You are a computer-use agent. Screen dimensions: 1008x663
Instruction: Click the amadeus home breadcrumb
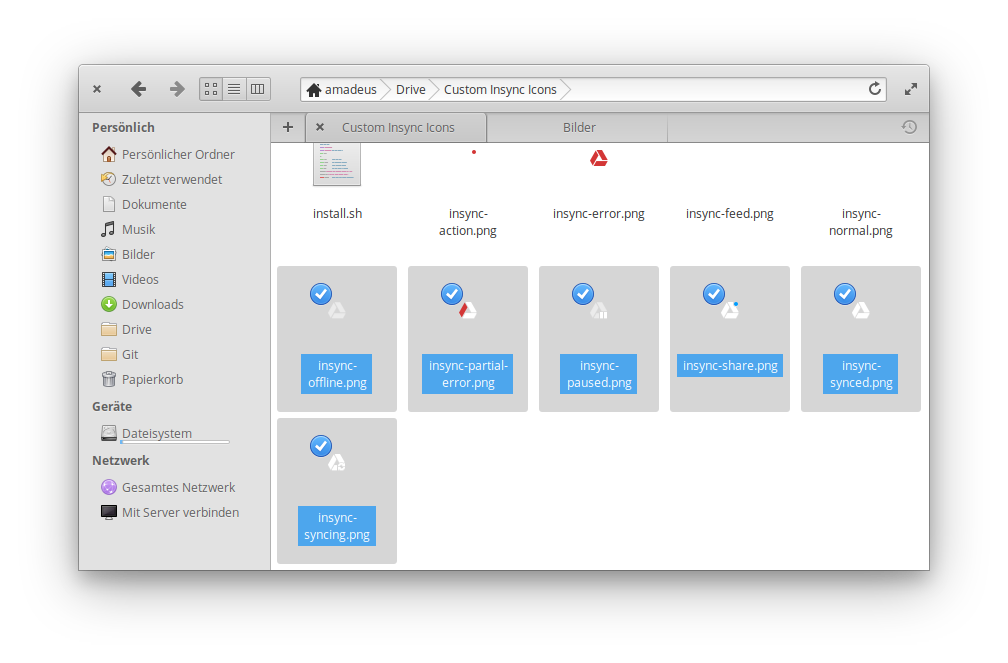[x=341, y=89]
